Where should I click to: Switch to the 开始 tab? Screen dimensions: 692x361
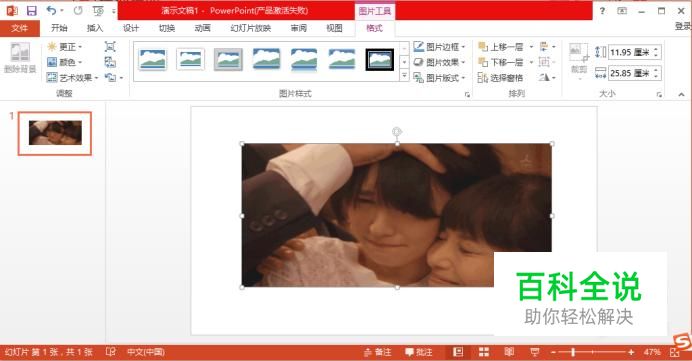click(59, 28)
